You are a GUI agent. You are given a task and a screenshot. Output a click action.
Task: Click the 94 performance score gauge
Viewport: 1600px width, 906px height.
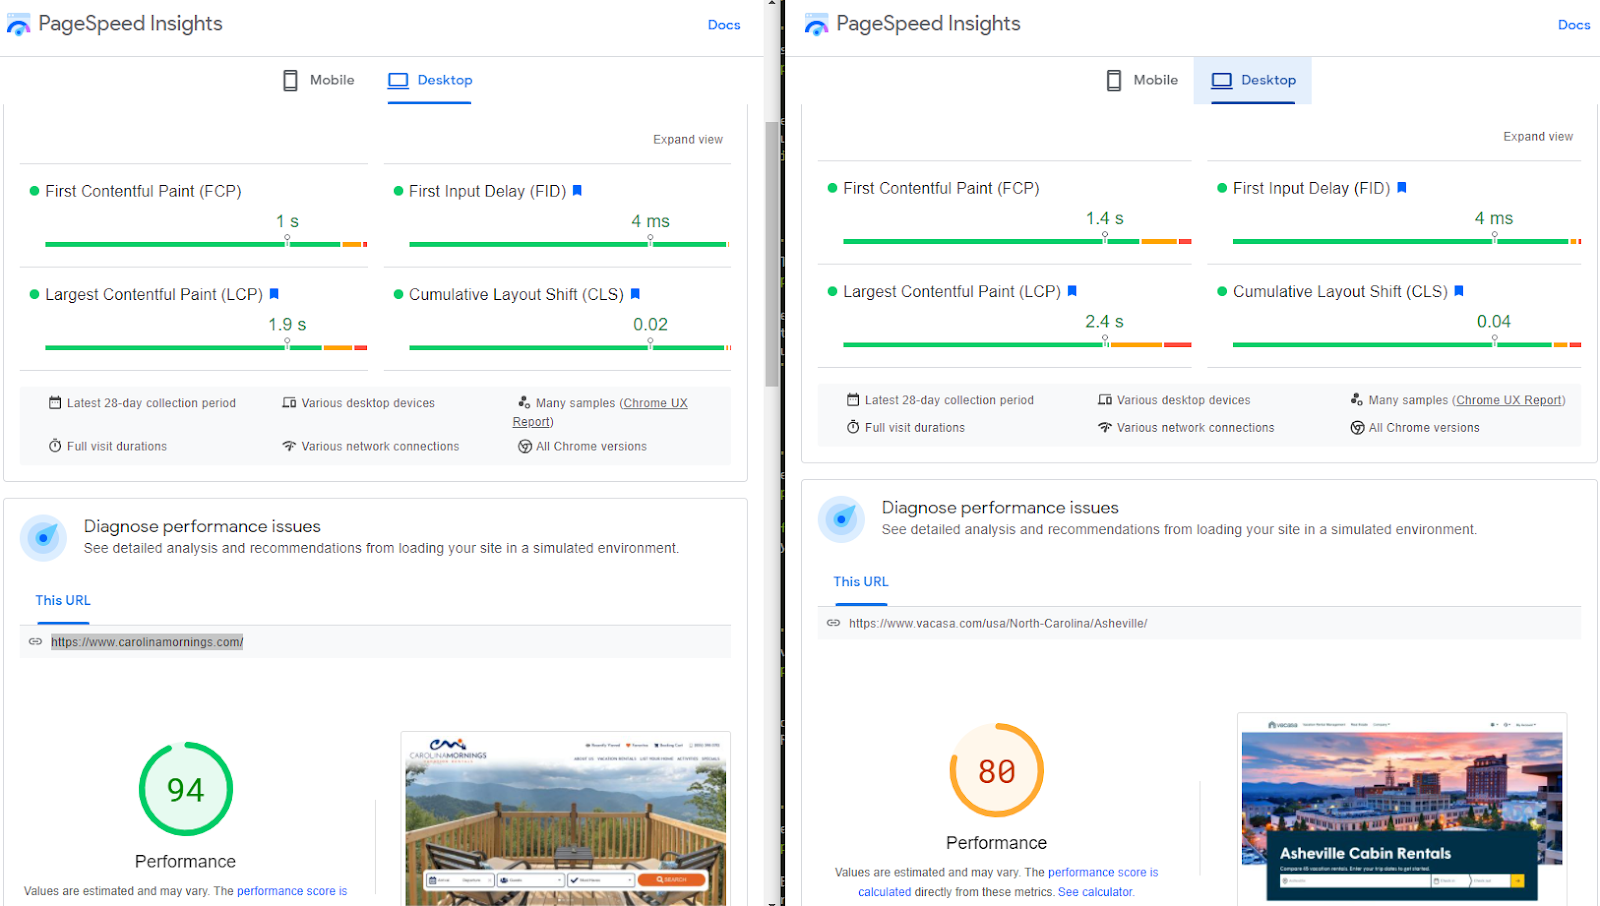tap(186, 789)
